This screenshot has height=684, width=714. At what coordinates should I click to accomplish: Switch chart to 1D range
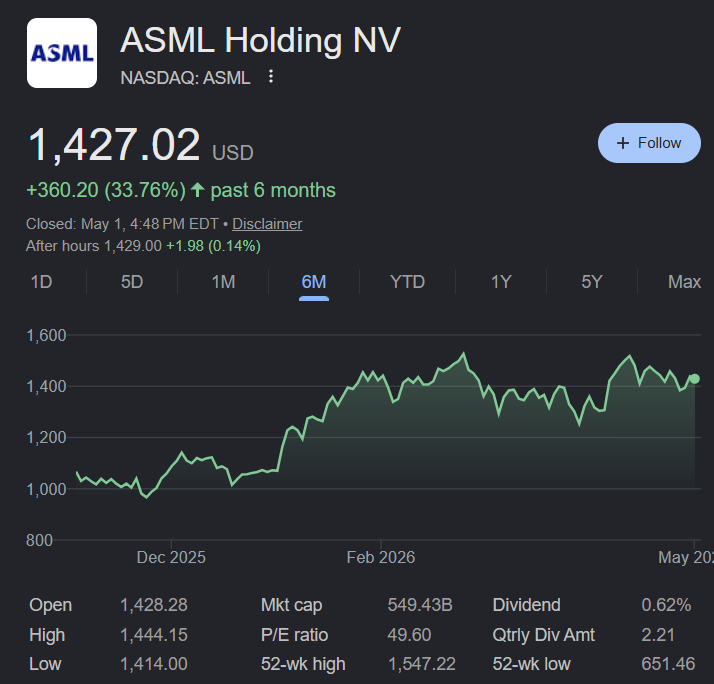pyautogui.click(x=41, y=282)
